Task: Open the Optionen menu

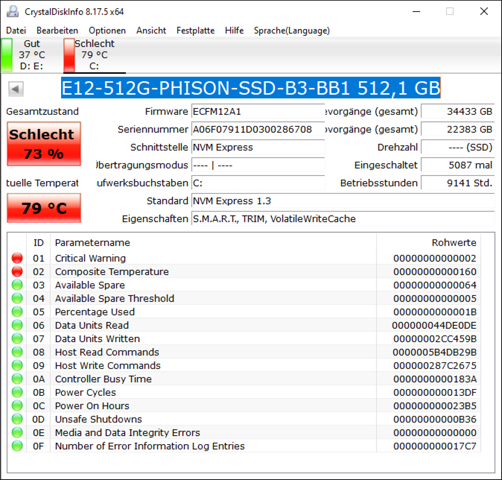Action: (x=107, y=31)
